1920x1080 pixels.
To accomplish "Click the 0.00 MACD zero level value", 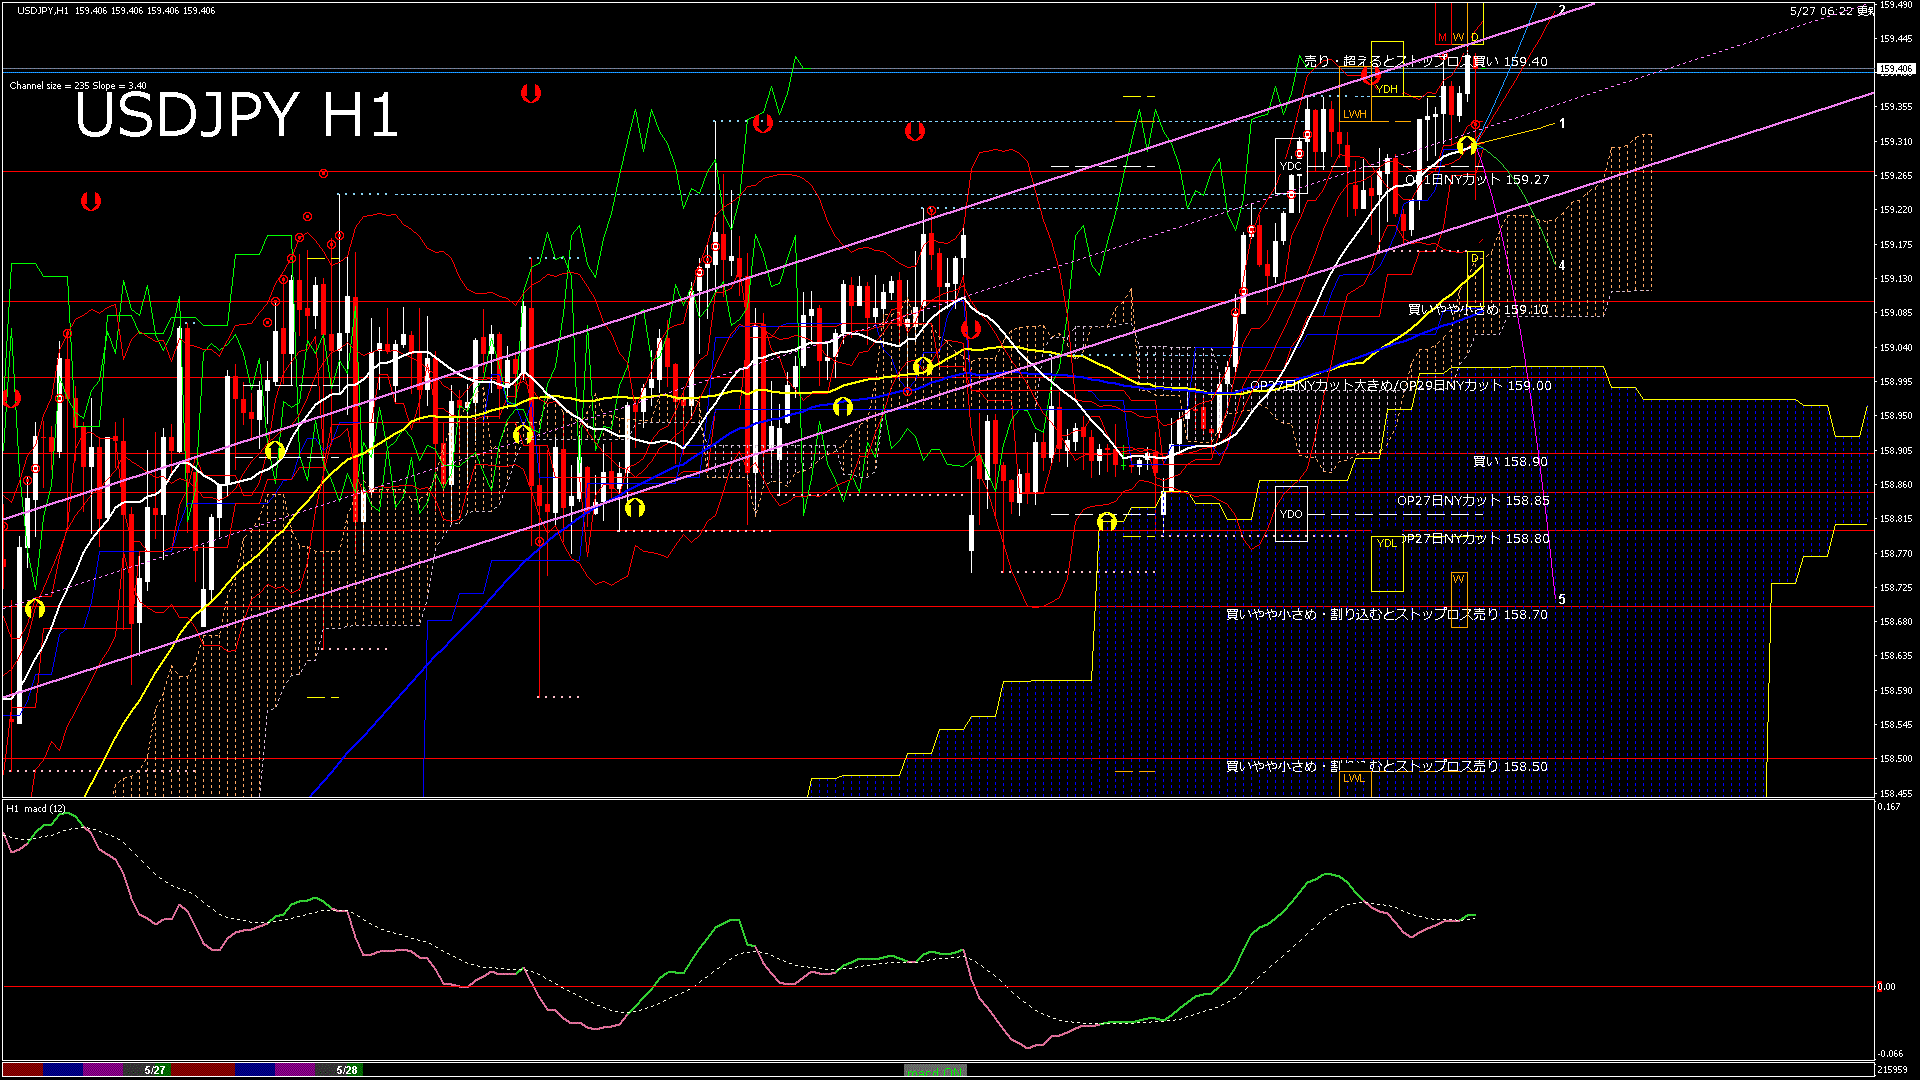I will pyautogui.click(x=1886, y=987).
